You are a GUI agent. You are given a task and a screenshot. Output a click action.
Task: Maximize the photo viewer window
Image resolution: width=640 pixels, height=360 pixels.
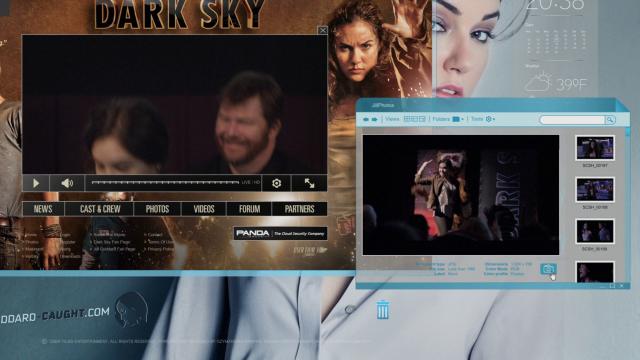(612, 286)
